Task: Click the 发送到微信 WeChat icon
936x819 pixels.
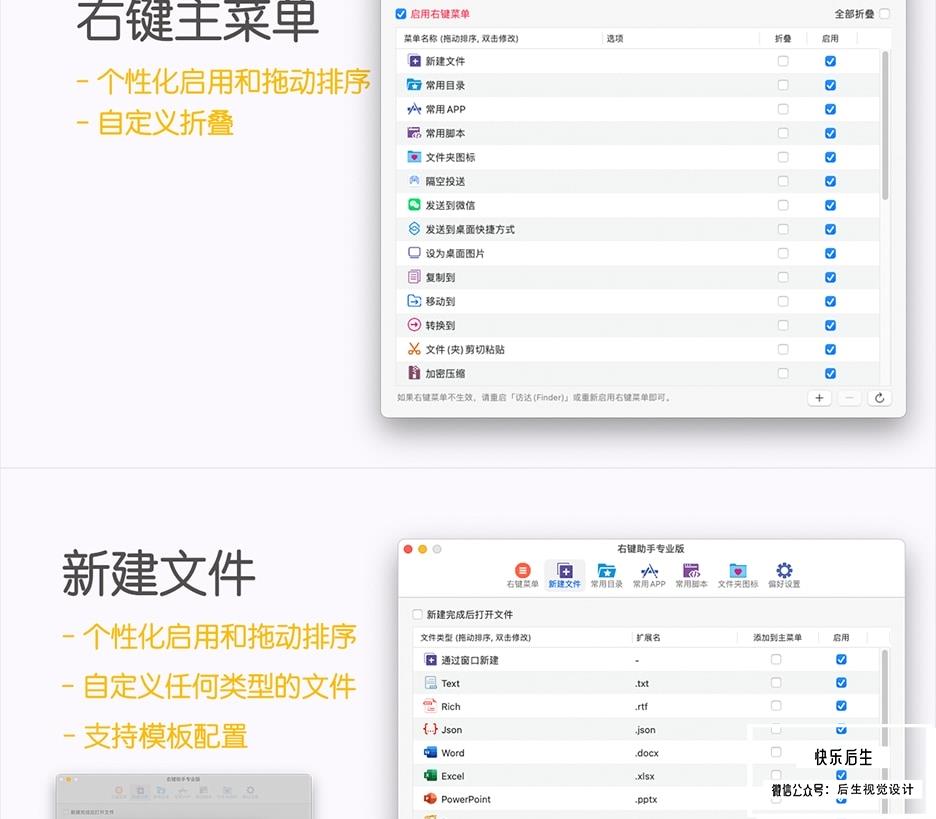Action: point(414,205)
